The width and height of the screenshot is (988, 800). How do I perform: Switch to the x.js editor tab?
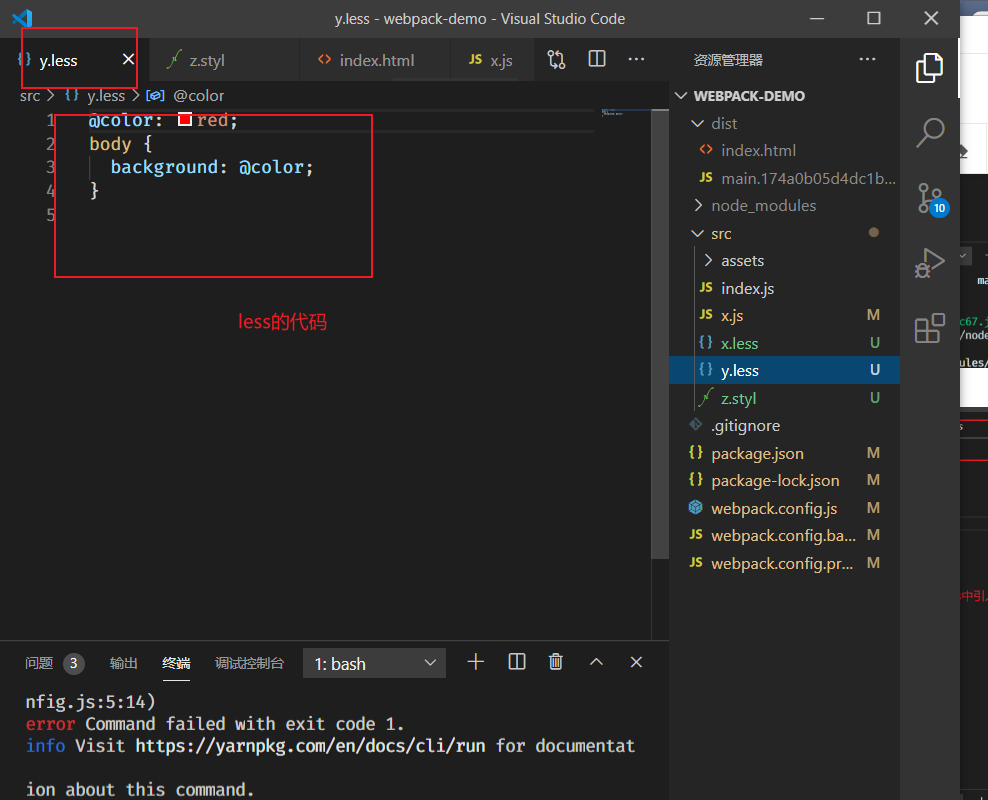coord(493,60)
